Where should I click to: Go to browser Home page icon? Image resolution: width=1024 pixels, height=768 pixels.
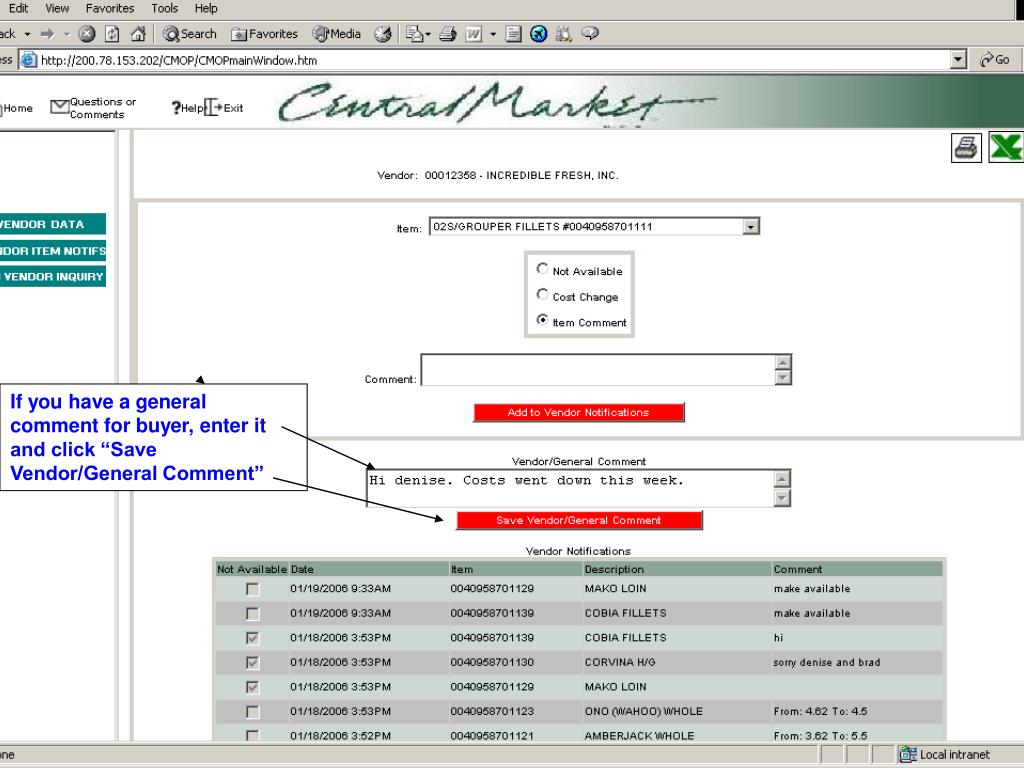tap(138, 34)
